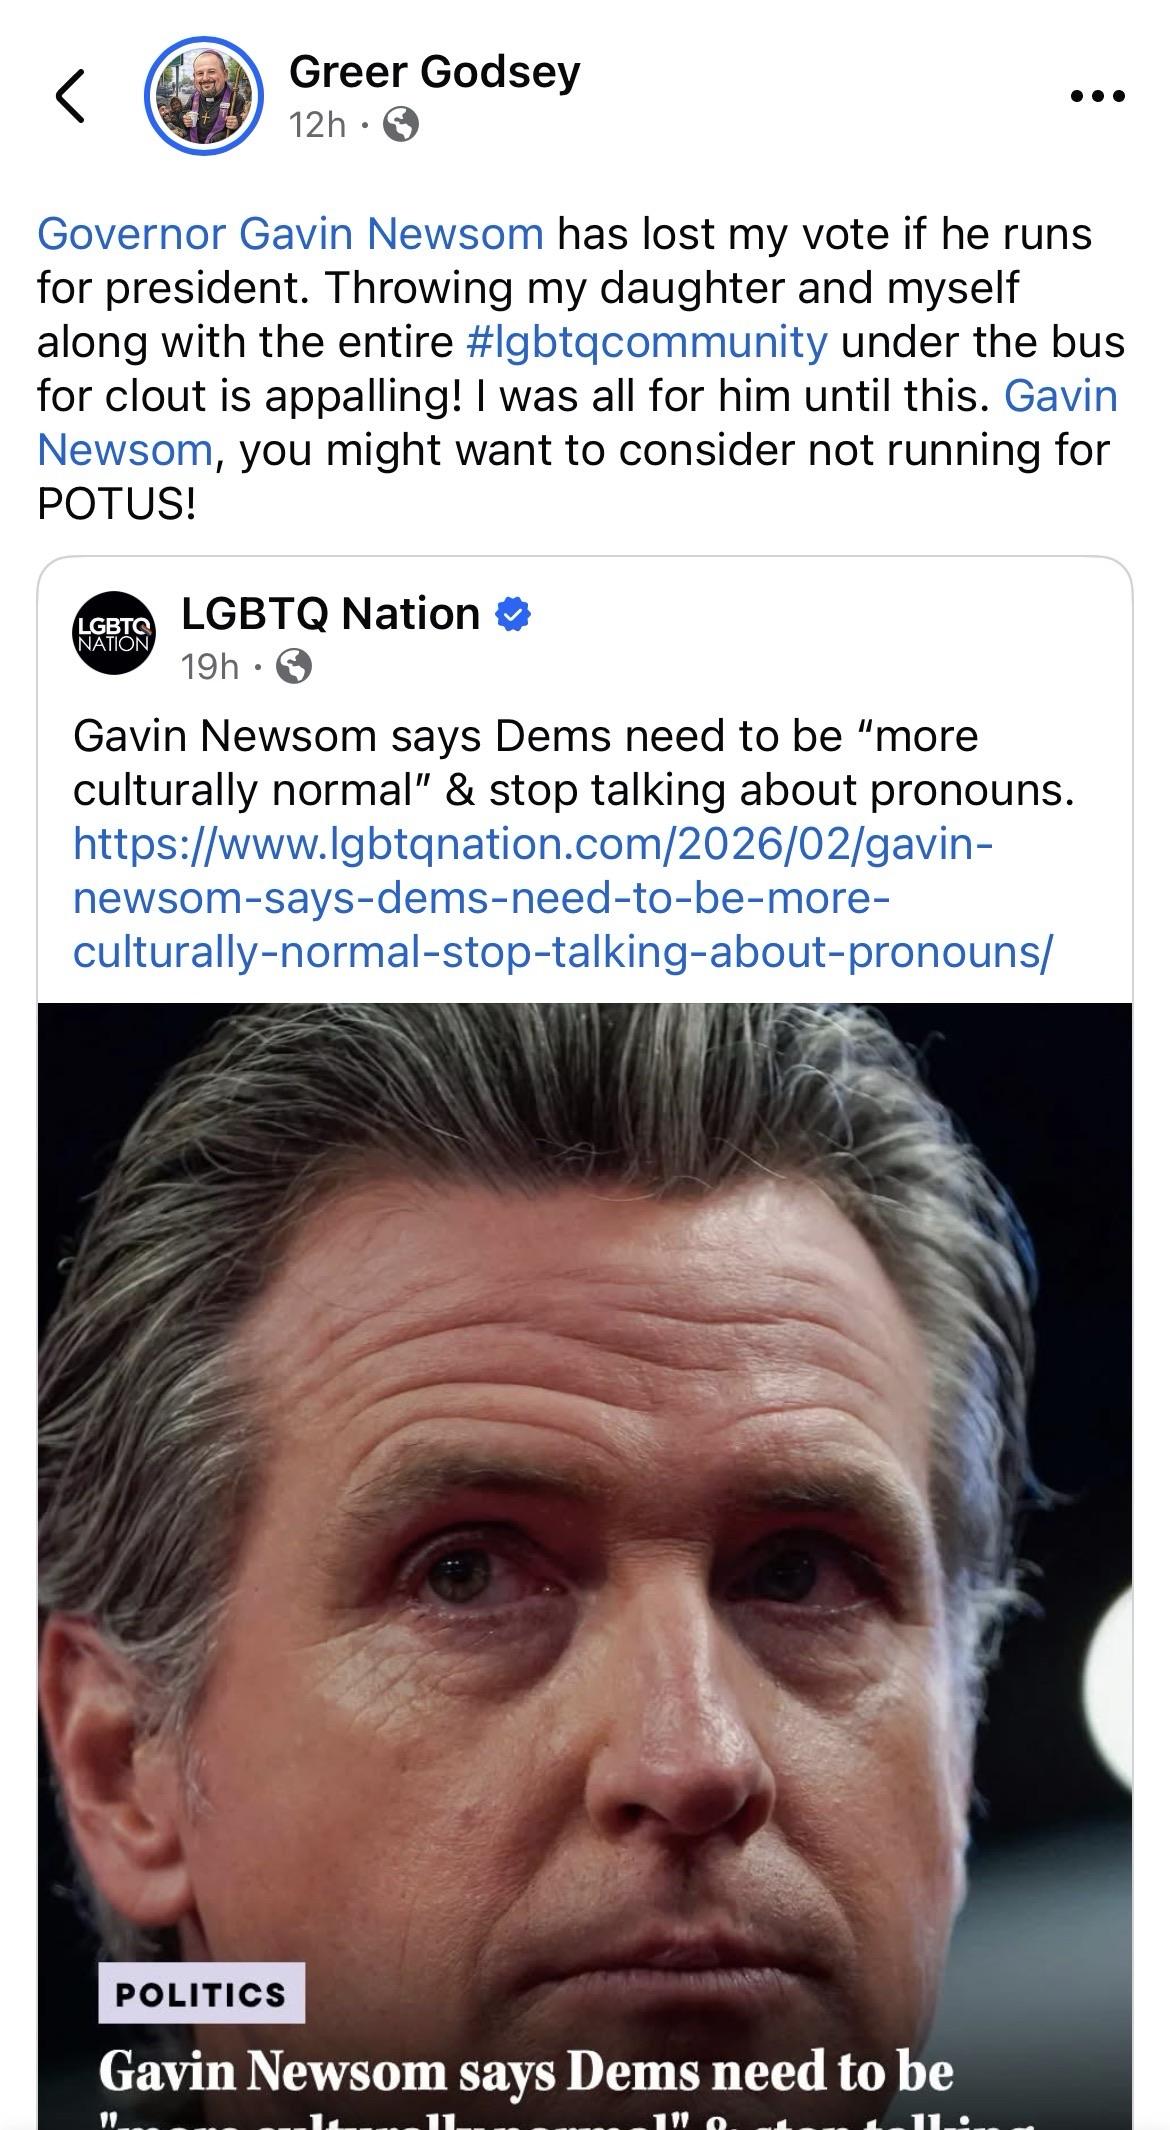Open the article photo thumbnail
This screenshot has height=2130, width=1170.
585,1500
